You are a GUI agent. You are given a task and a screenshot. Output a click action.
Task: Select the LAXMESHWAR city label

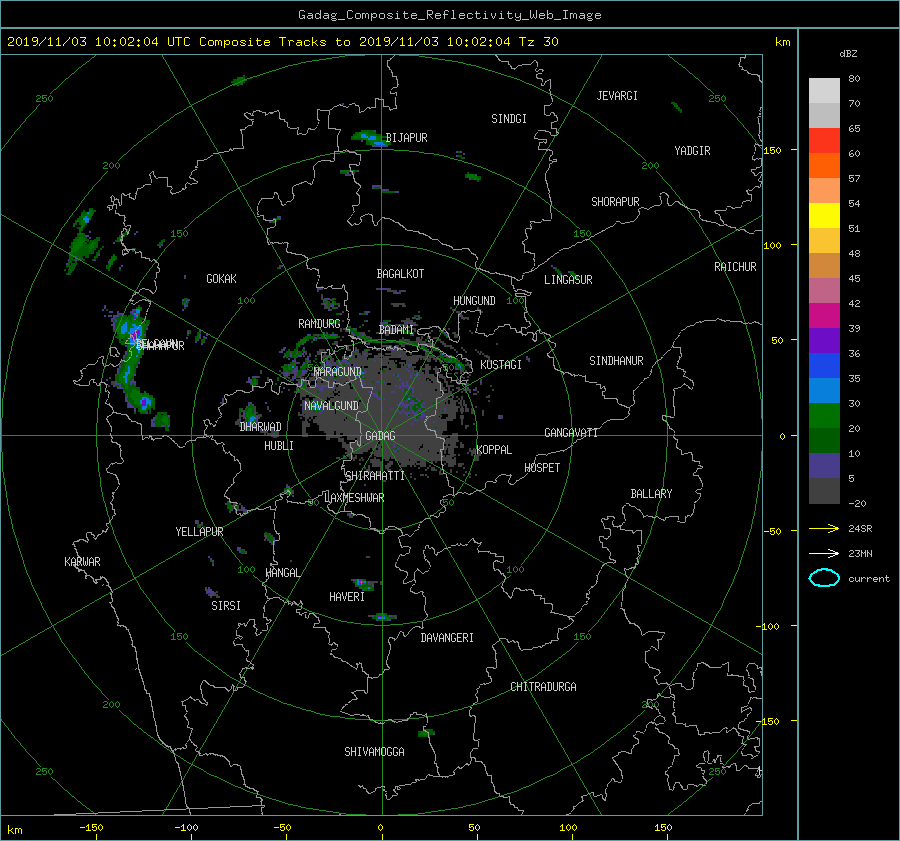pyautogui.click(x=354, y=498)
